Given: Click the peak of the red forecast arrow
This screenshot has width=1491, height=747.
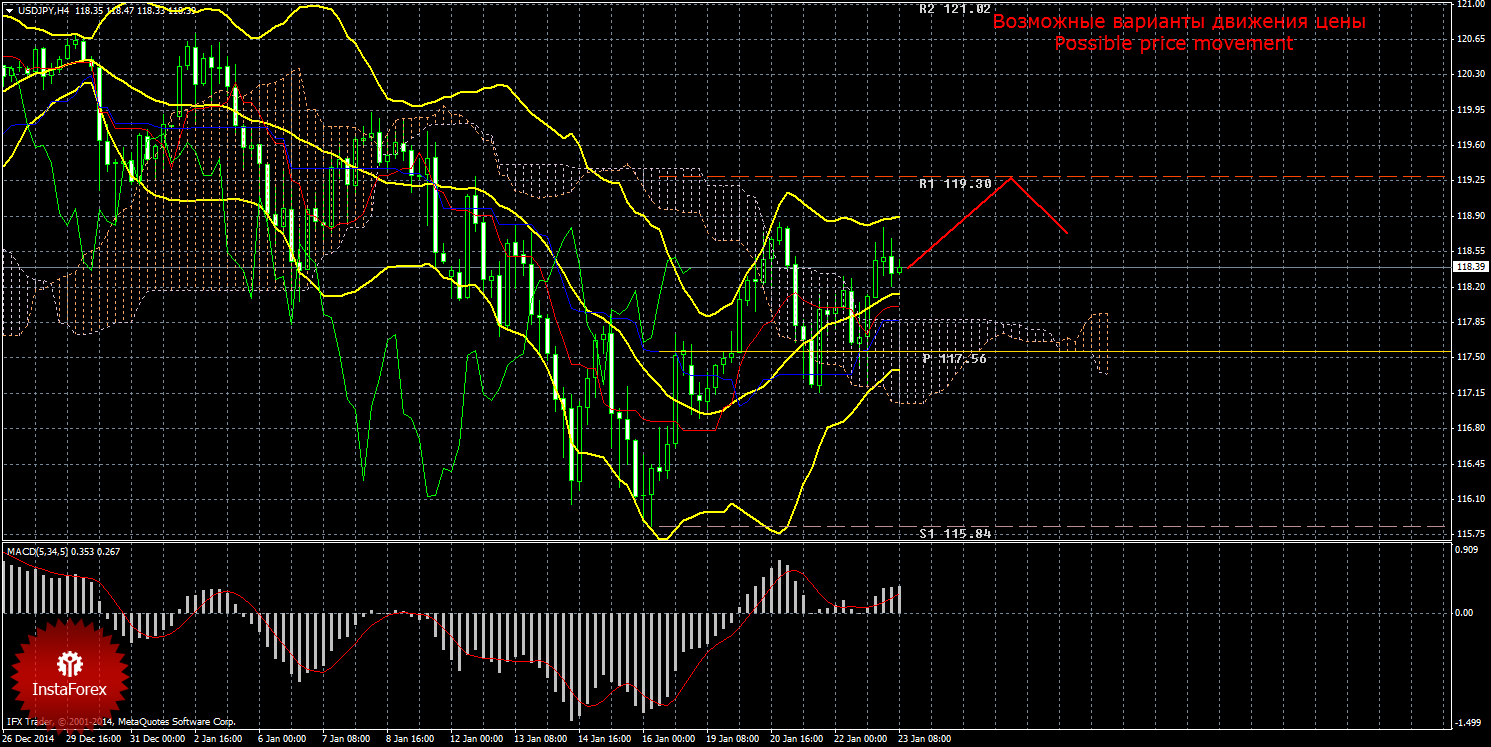Looking at the screenshot, I should point(1012,178).
